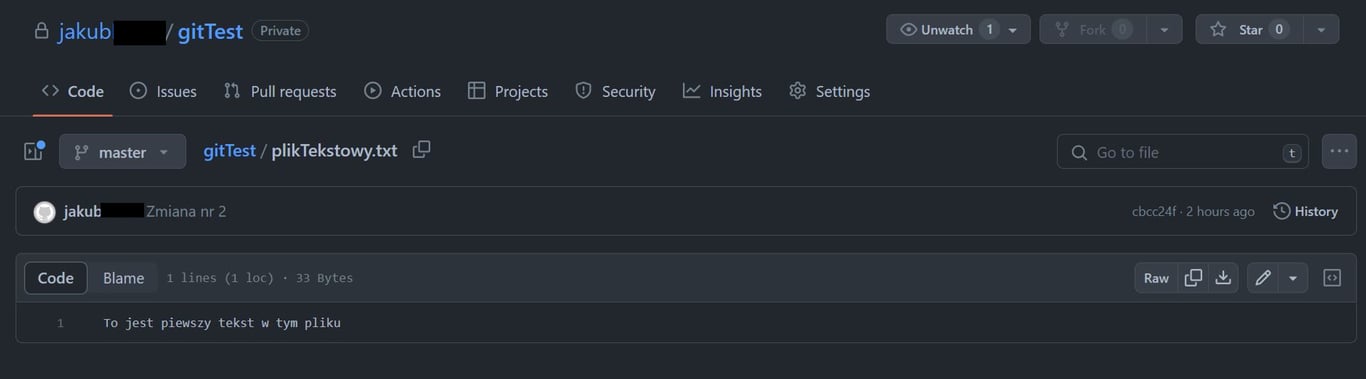Toggle Unwatch for this repository
1366x379 pixels.
(x=946, y=30)
